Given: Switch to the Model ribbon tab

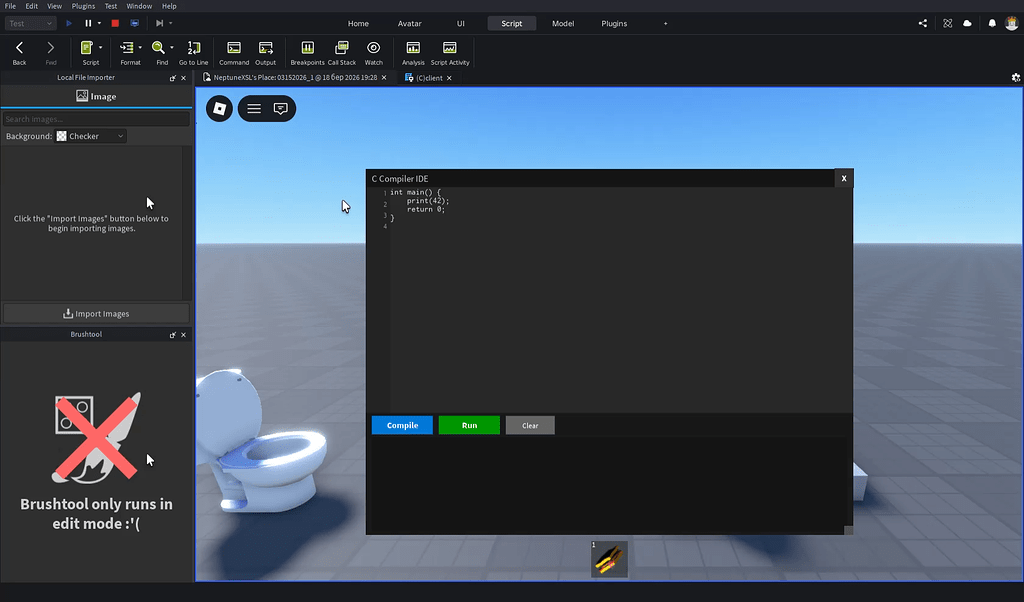Looking at the screenshot, I should (x=563, y=24).
